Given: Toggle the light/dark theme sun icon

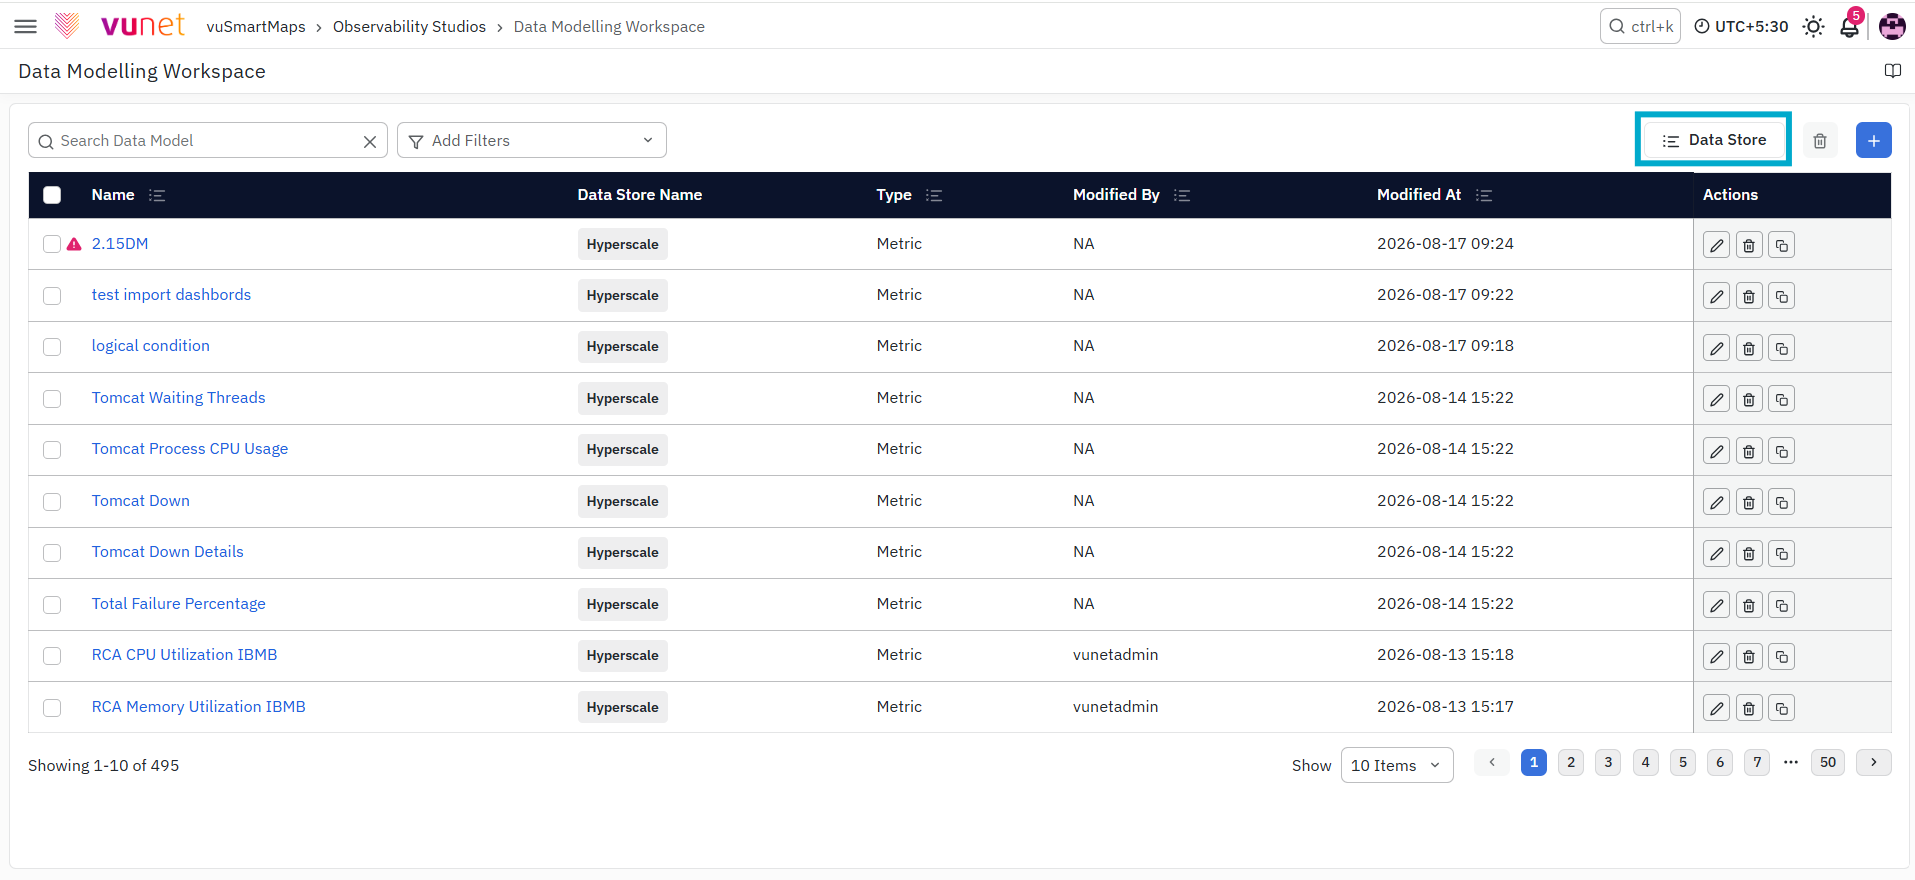Looking at the screenshot, I should point(1813,27).
